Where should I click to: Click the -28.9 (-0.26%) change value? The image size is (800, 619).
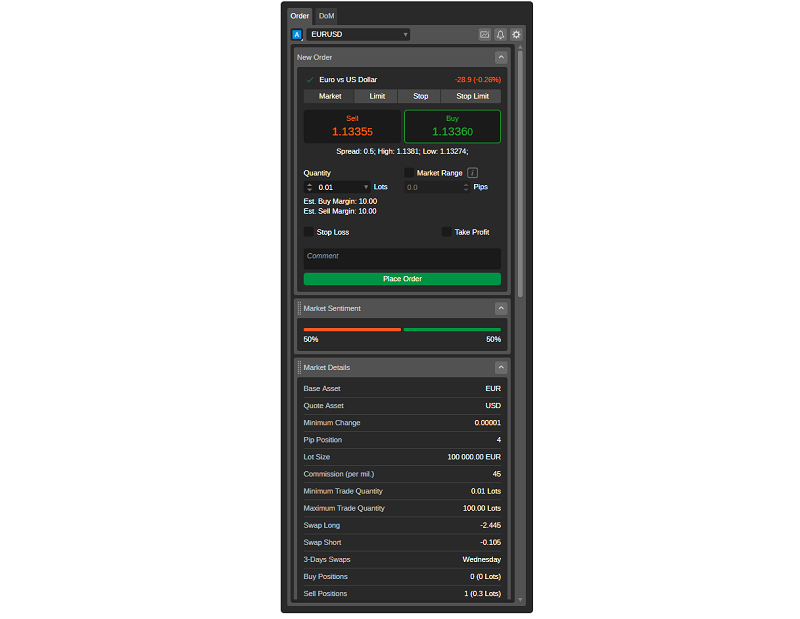(x=478, y=80)
